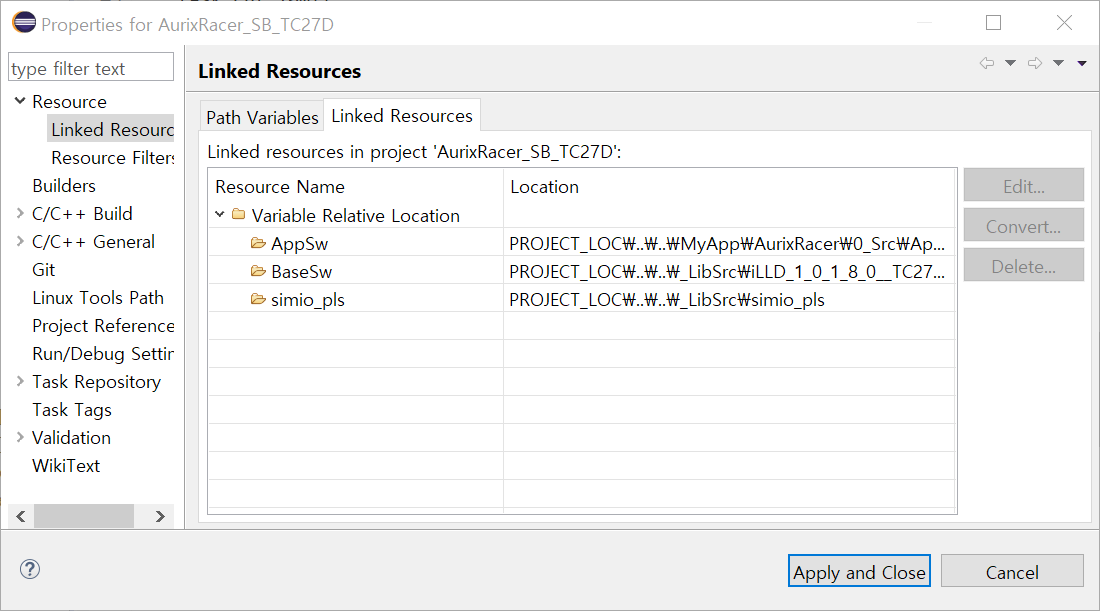
Task: Select the Linked Resources tab
Action: (402, 115)
